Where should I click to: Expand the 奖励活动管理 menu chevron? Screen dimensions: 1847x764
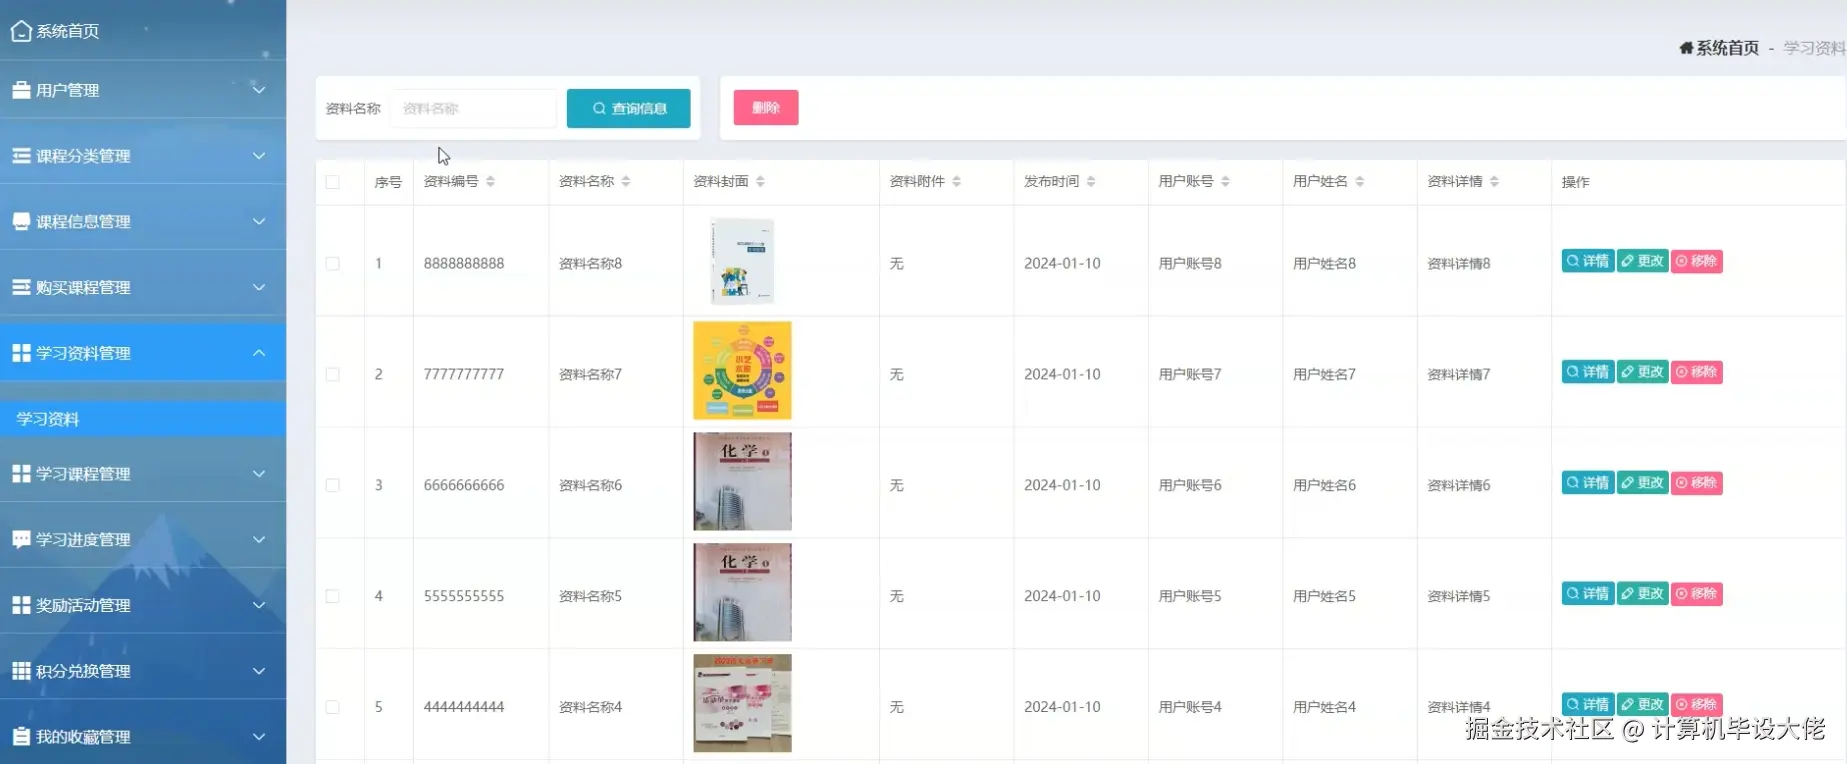259,605
